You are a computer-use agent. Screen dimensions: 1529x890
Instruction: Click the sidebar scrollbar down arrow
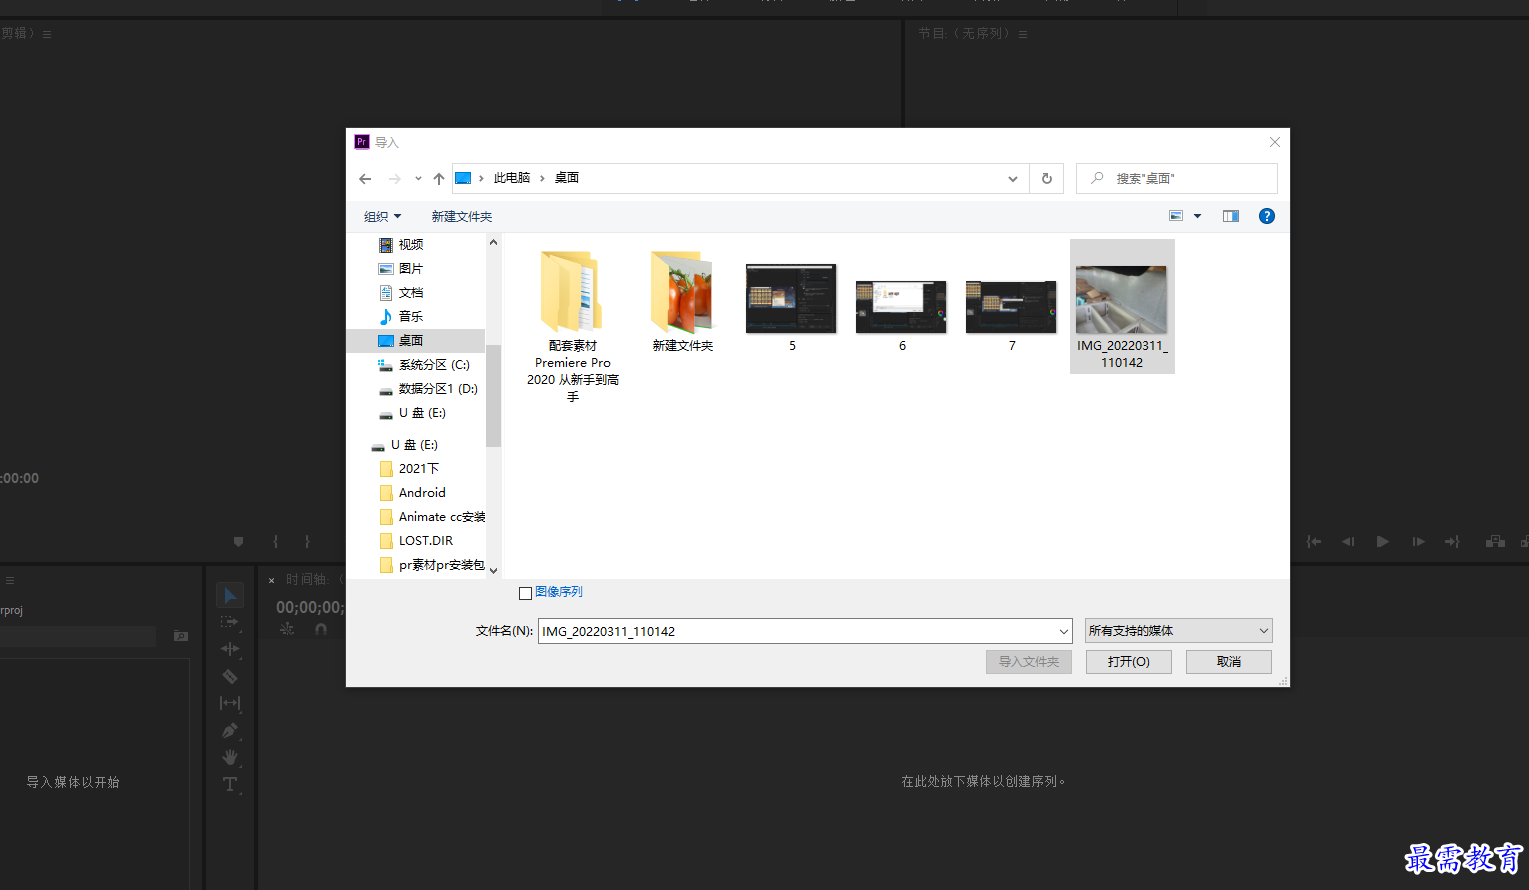[493, 570]
